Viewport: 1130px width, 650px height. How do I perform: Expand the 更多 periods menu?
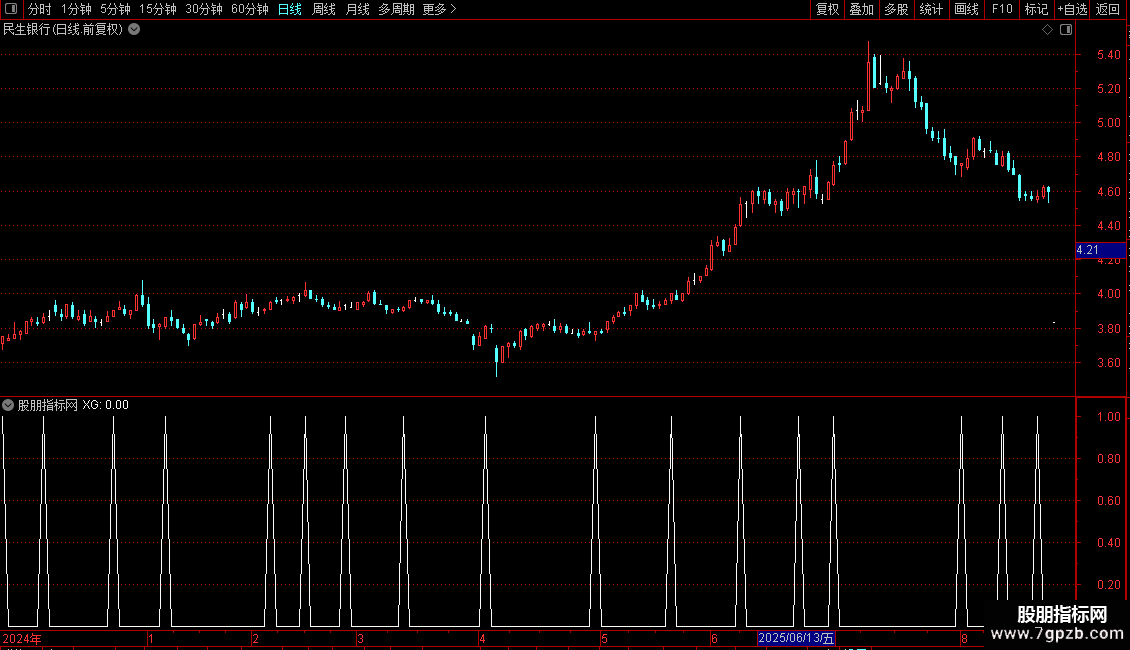tap(440, 9)
